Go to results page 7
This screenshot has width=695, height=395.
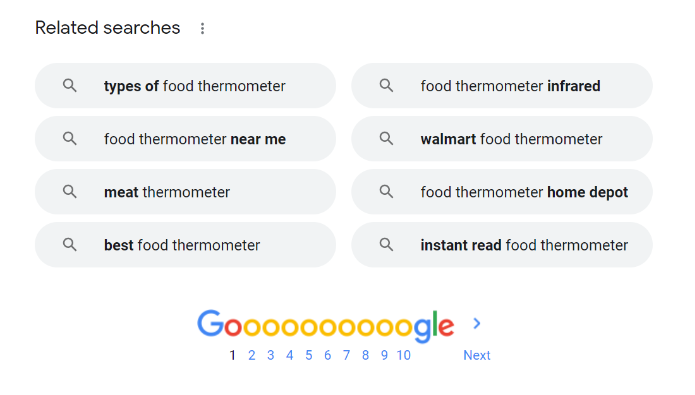click(346, 355)
